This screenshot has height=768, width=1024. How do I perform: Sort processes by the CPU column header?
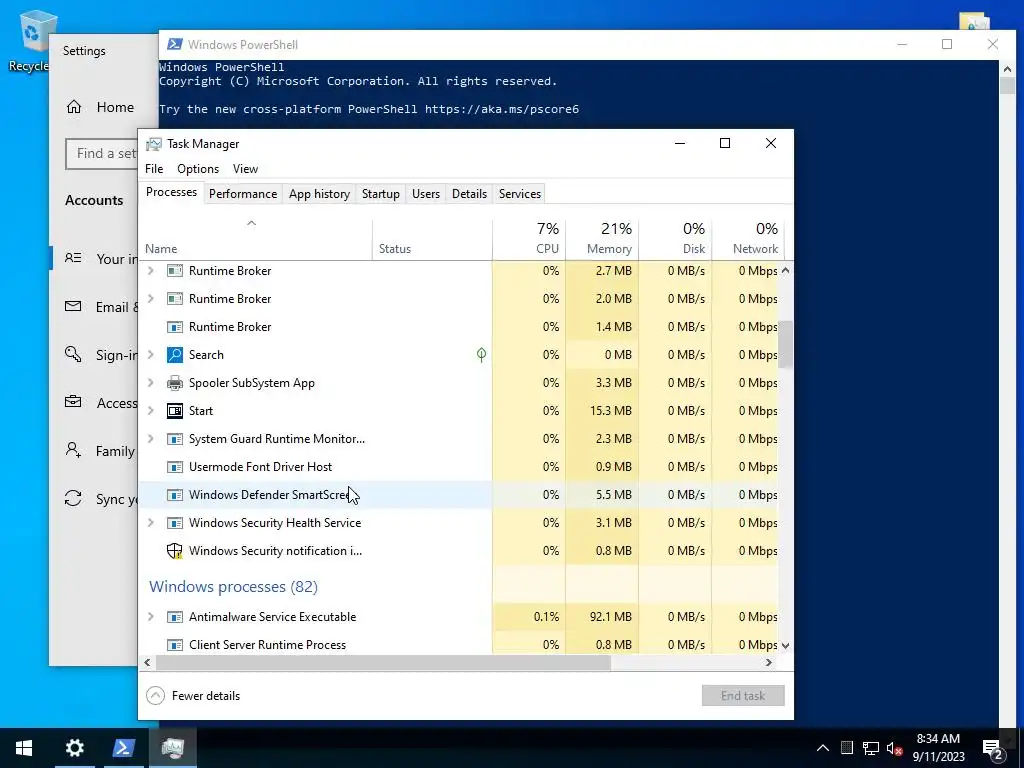[529, 239]
